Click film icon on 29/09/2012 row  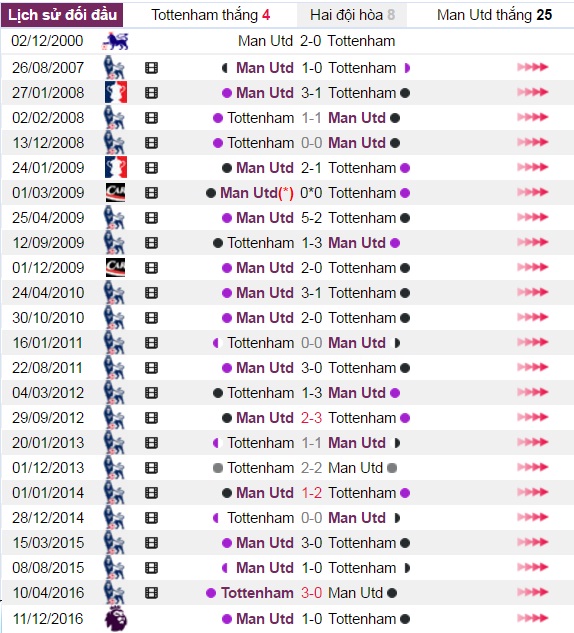(151, 418)
